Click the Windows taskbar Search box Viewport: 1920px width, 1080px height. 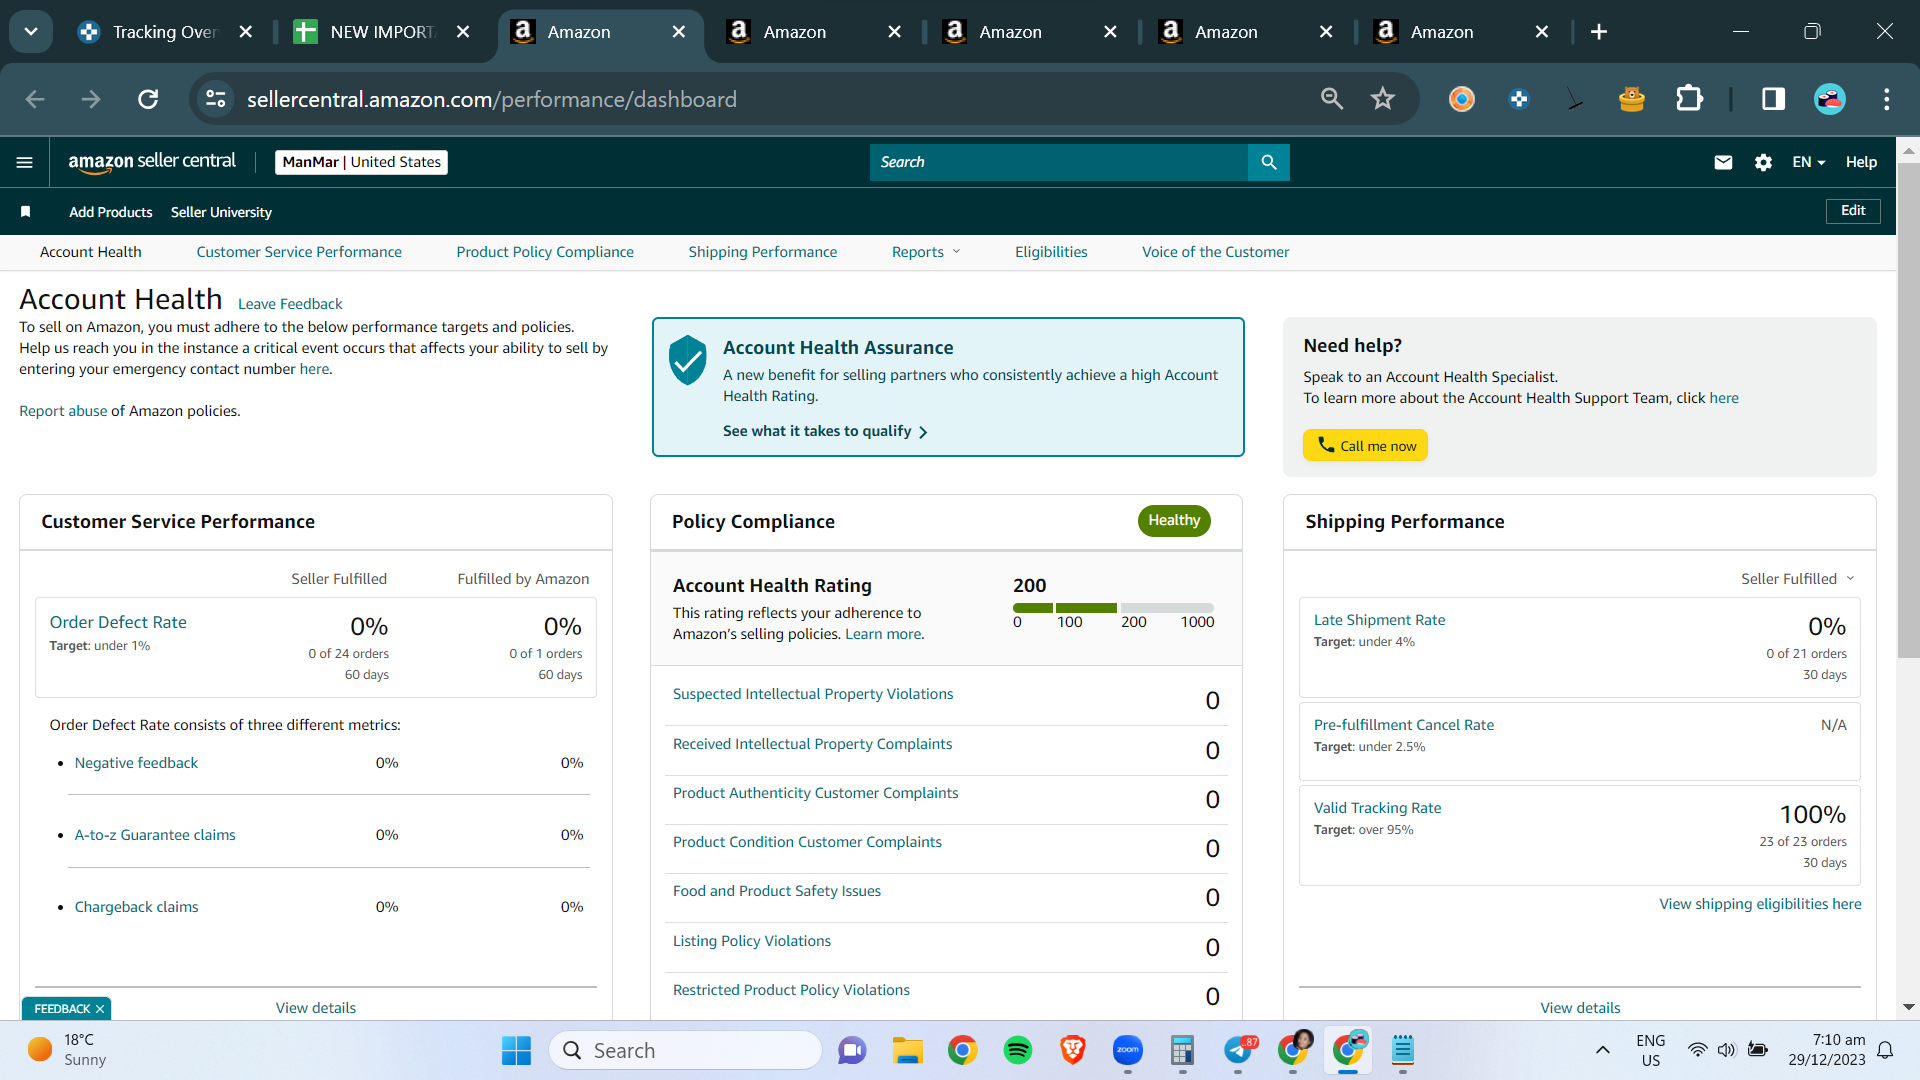point(685,1050)
